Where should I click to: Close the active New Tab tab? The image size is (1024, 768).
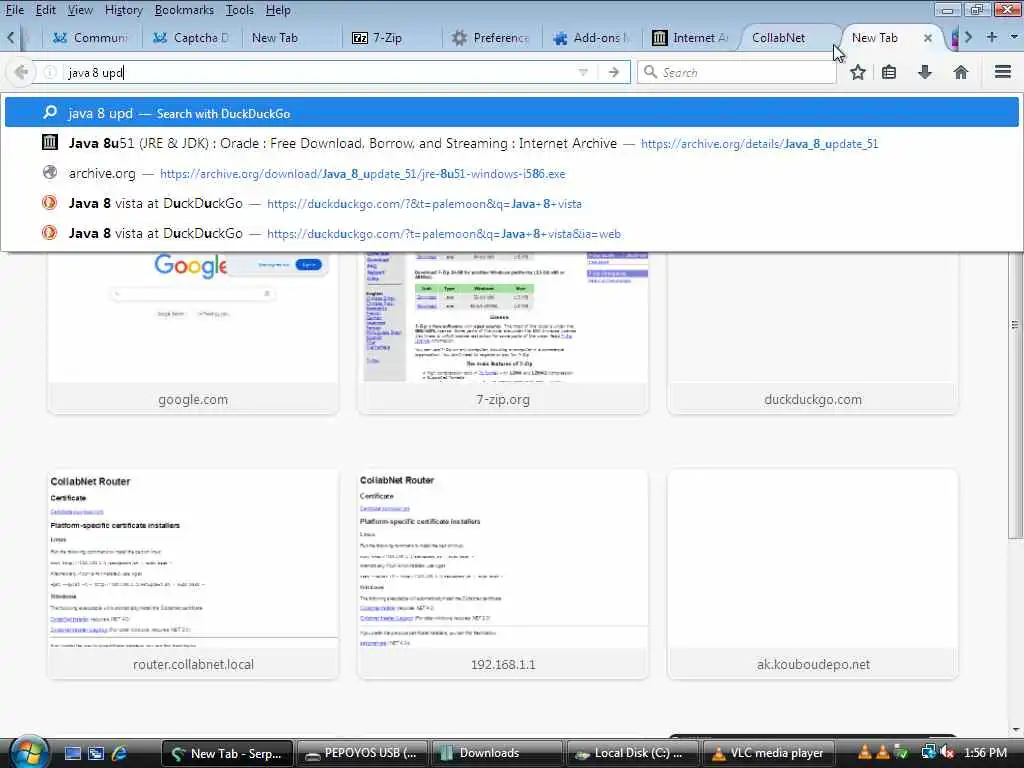point(927,38)
